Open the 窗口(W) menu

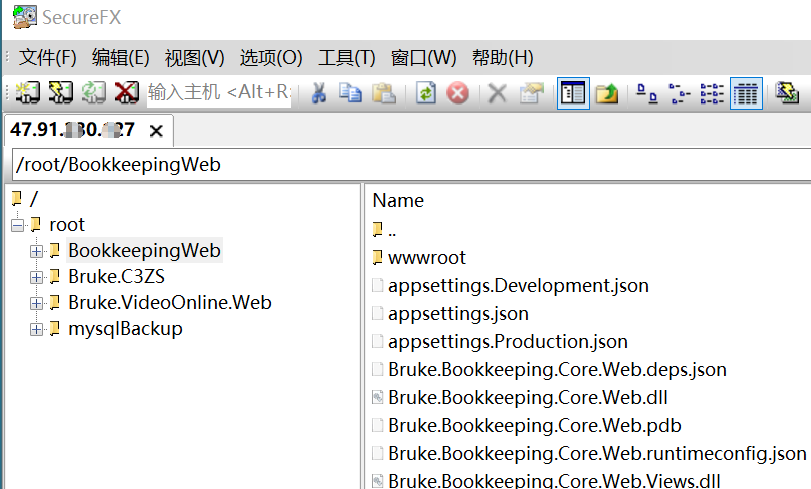tap(424, 57)
